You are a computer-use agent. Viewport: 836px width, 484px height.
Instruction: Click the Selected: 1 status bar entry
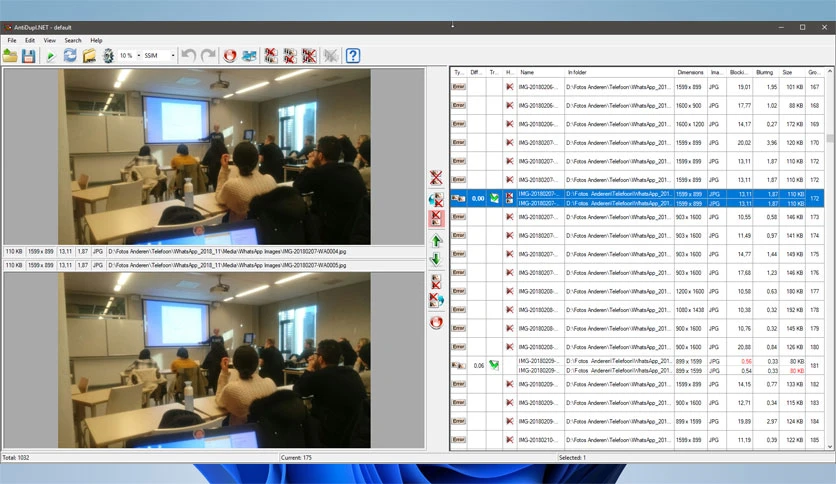[x=572, y=457]
